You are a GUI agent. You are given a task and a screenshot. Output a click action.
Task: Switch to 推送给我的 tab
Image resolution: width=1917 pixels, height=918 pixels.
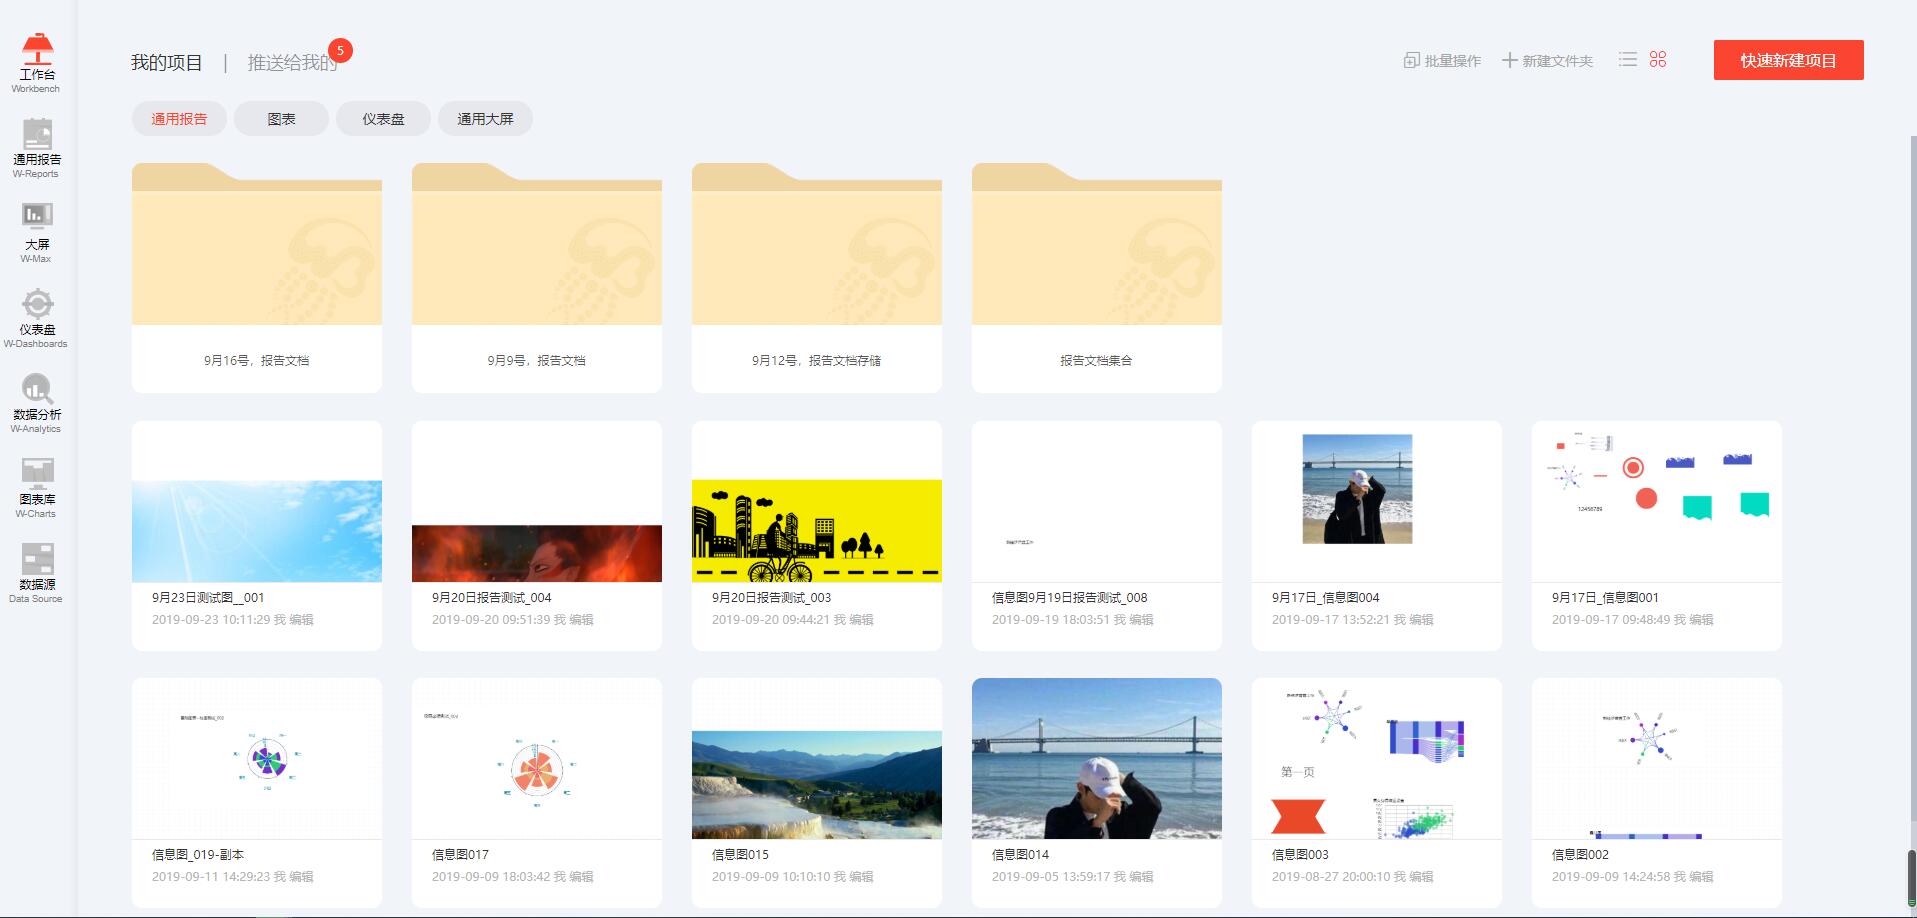coord(292,63)
